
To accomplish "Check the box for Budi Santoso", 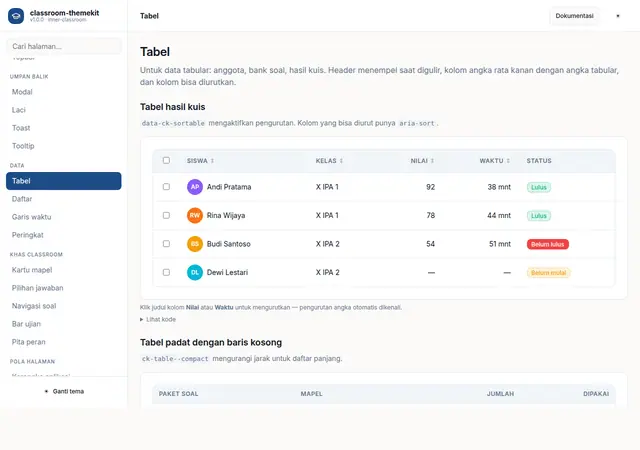I will coord(166,244).
